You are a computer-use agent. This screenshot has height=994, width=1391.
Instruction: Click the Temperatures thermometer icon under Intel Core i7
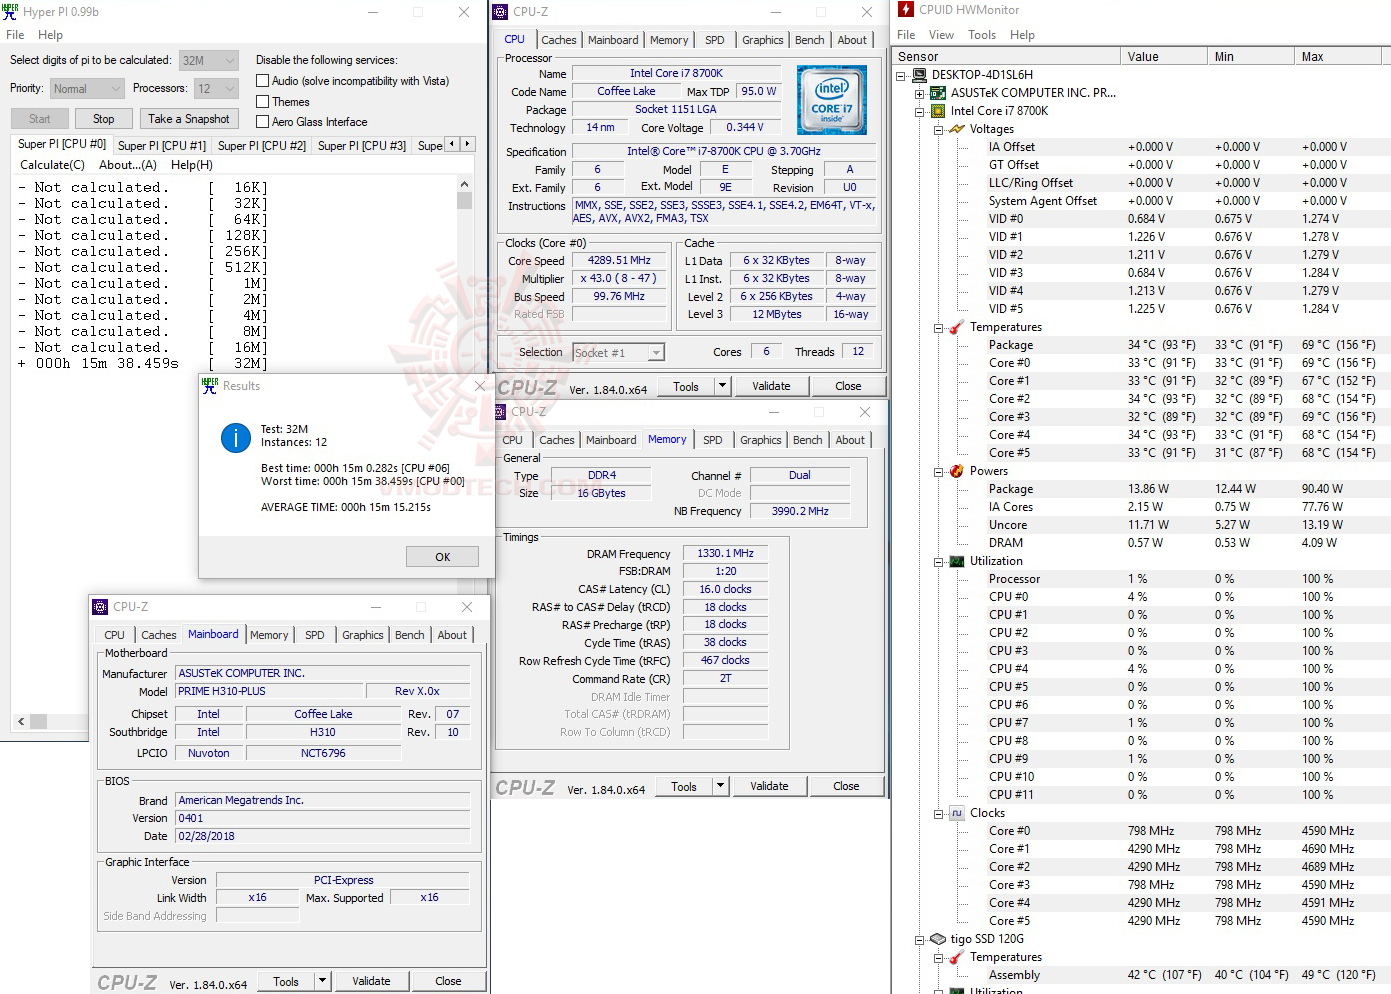coord(957,327)
